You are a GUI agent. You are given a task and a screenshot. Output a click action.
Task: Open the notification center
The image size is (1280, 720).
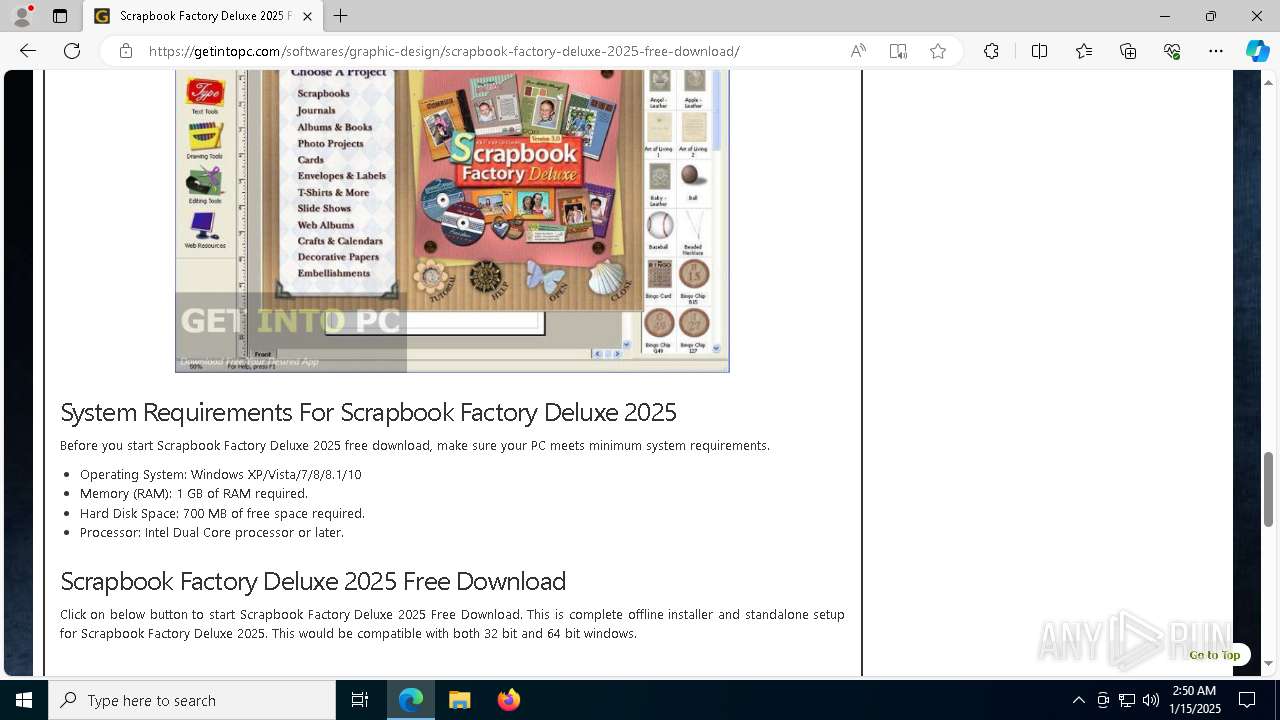click(x=1247, y=700)
